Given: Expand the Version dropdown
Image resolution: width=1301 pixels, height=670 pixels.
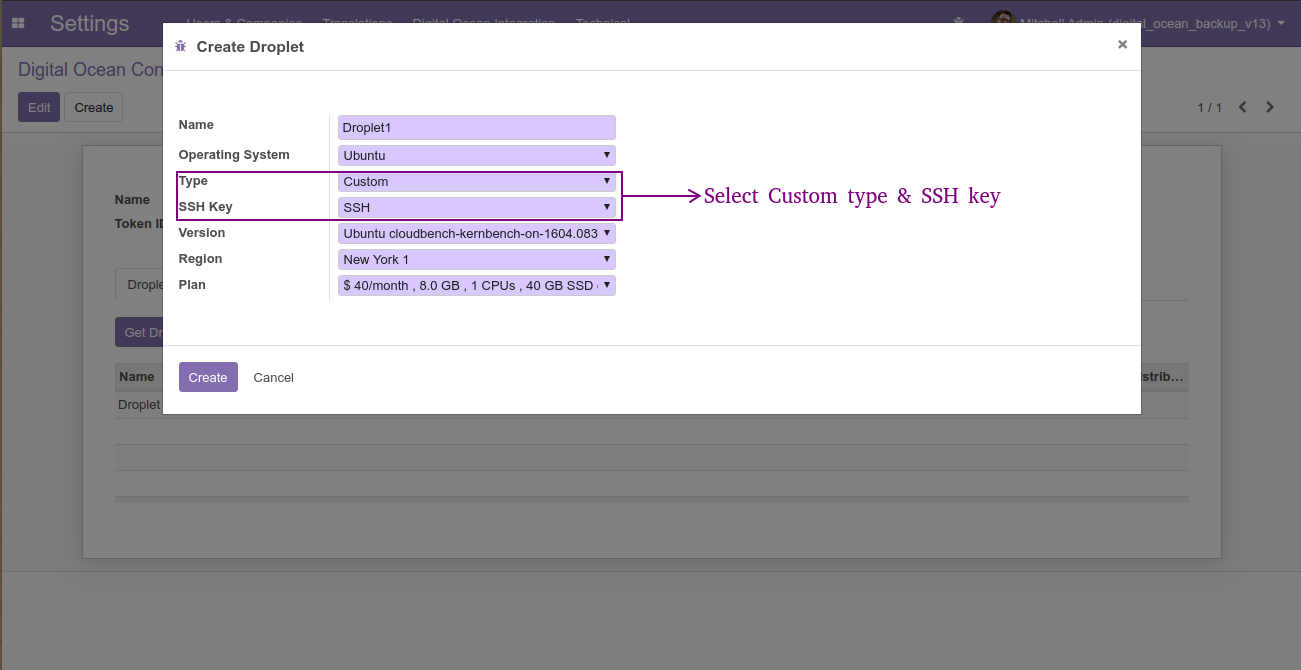Looking at the screenshot, I should pos(477,233).
